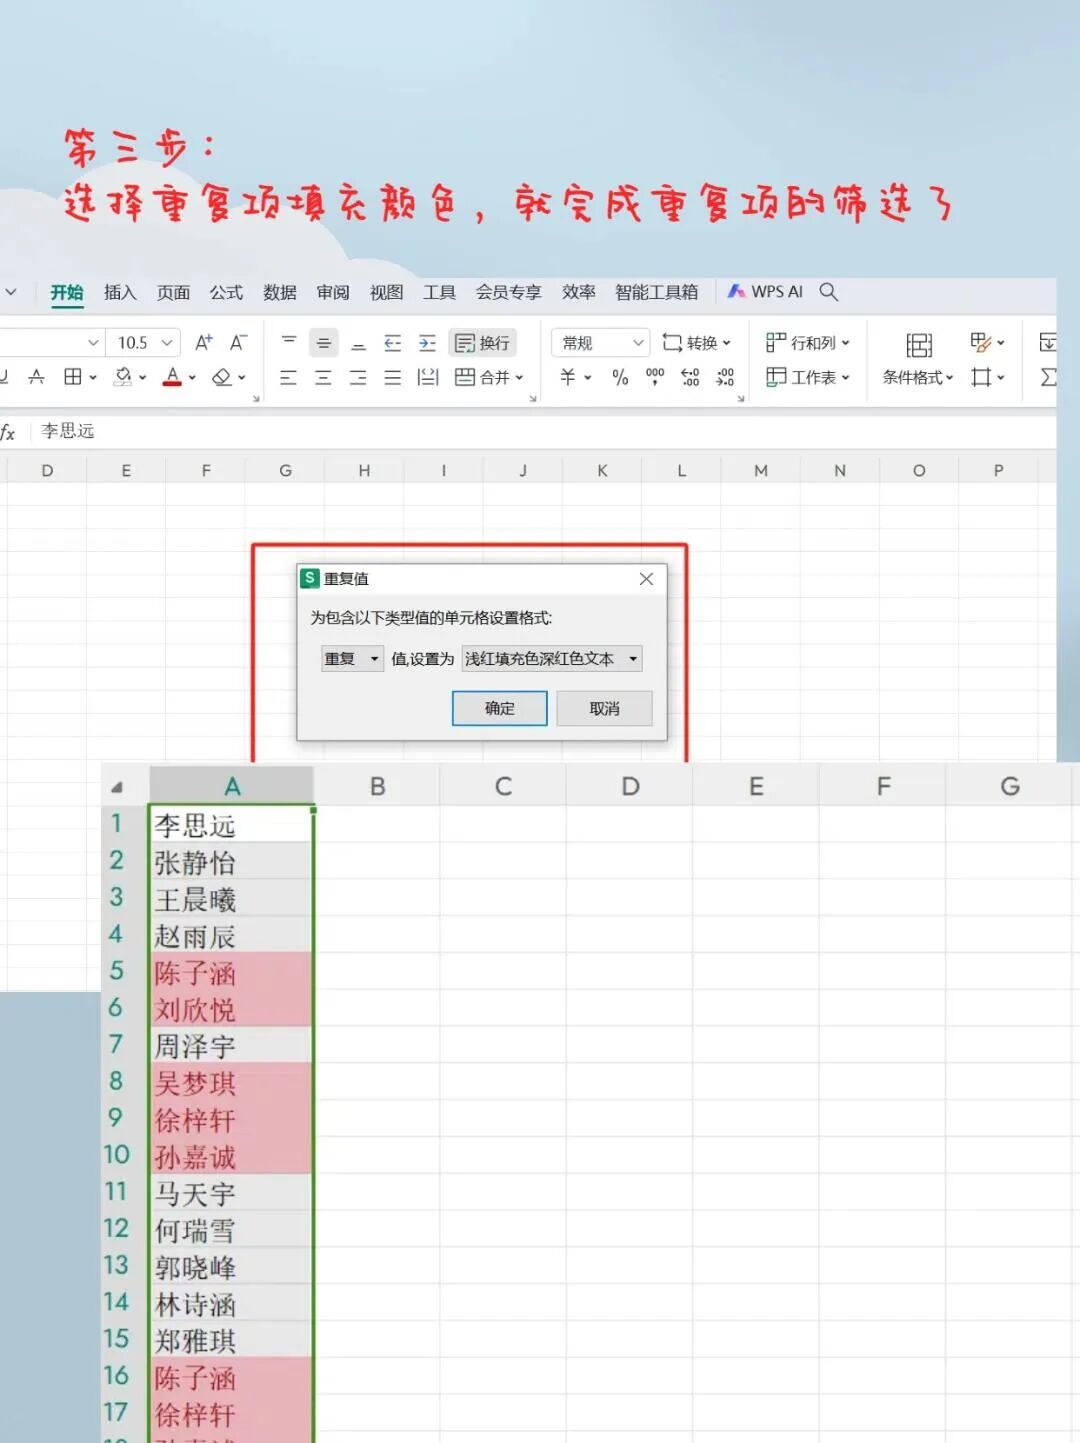Viewport: 1080px width, 1443px height.
Task: Click the WPS AI button
Action: pyautogui.click(x=765, y=291)
